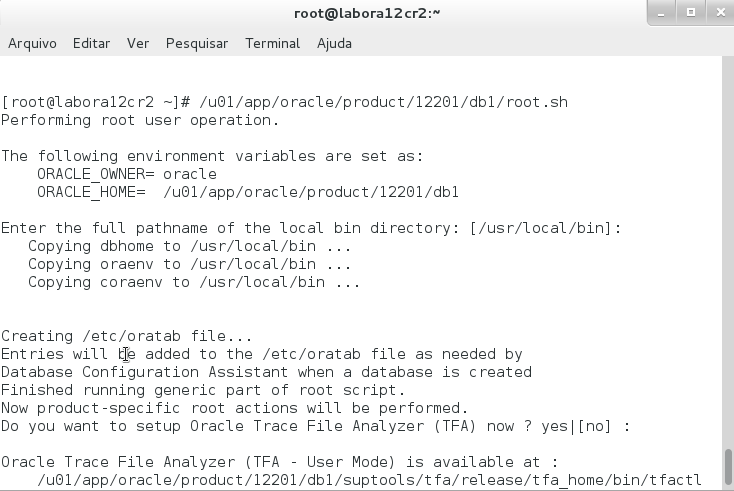Screen dimensions: 734x491
Task: Click the terminal vertical scrollbar thumb
Action: pyautogui.click(x=727, y=465)
